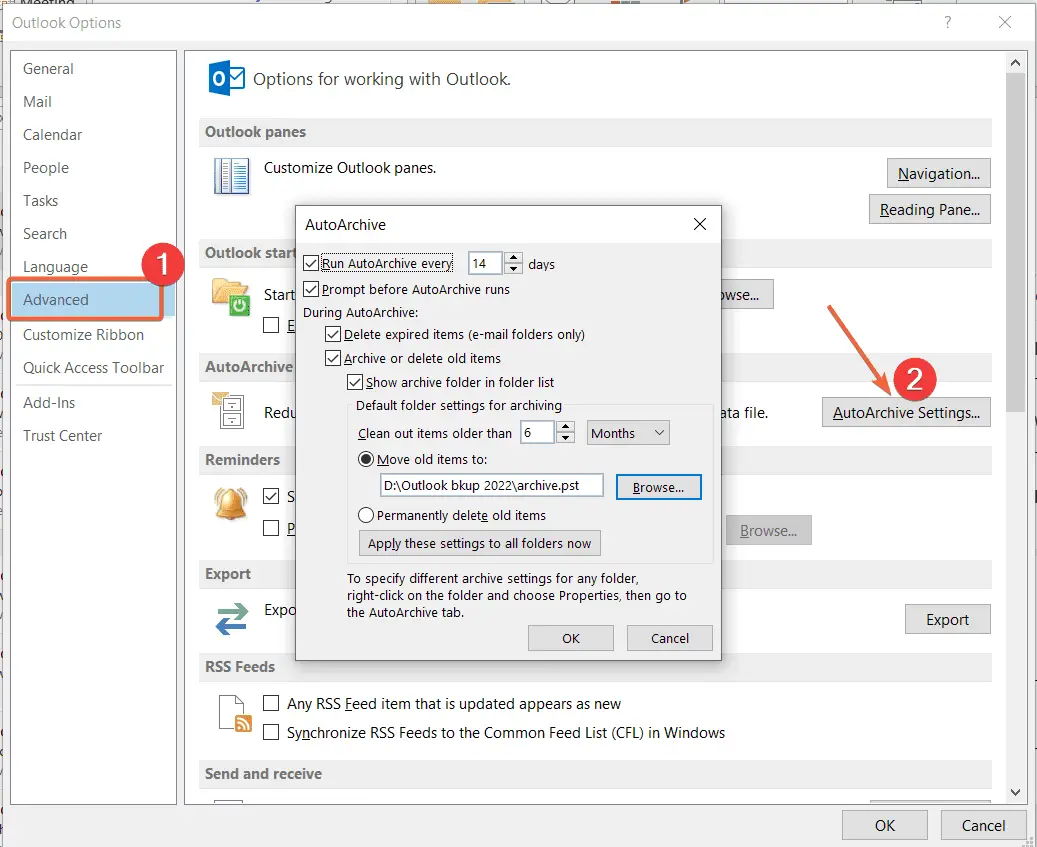
Task: Open the Search options category
Action: click(44, 234)
